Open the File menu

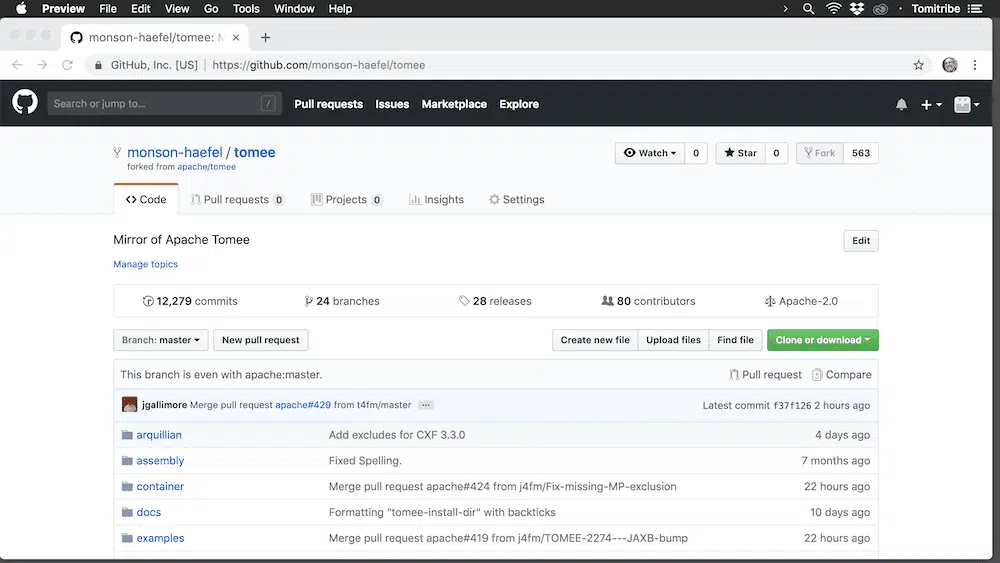click(x=108, y=9)
